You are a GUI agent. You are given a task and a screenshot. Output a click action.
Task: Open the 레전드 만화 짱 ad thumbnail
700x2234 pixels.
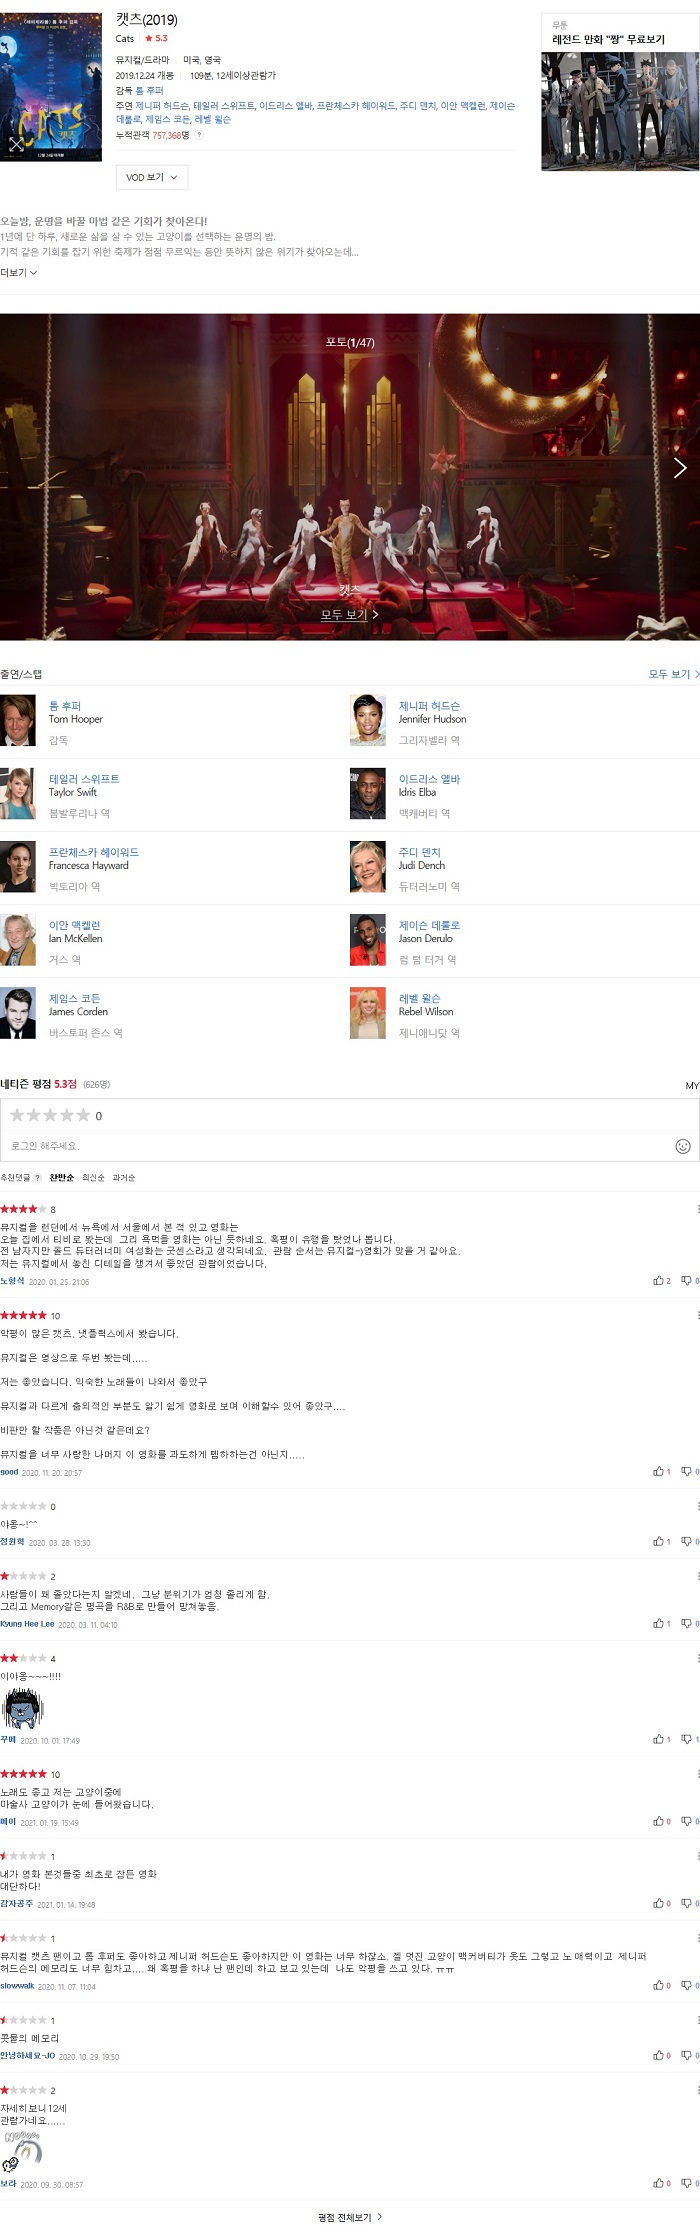pos(620,111)
